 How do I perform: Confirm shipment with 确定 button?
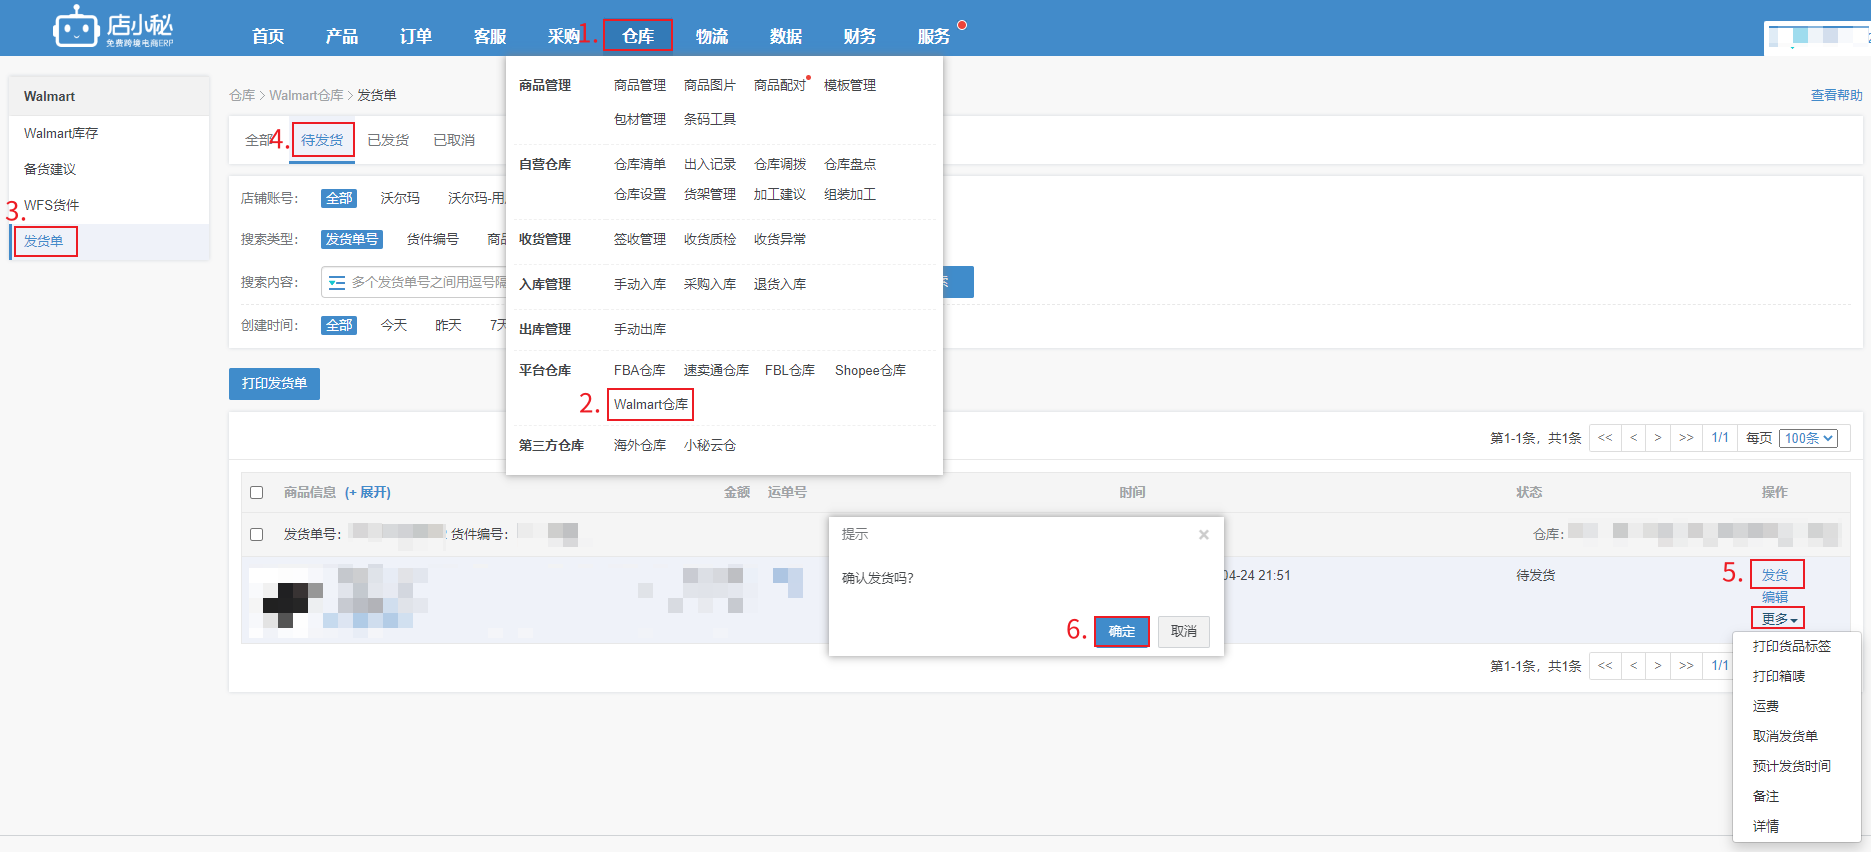tap(1122, 632)
